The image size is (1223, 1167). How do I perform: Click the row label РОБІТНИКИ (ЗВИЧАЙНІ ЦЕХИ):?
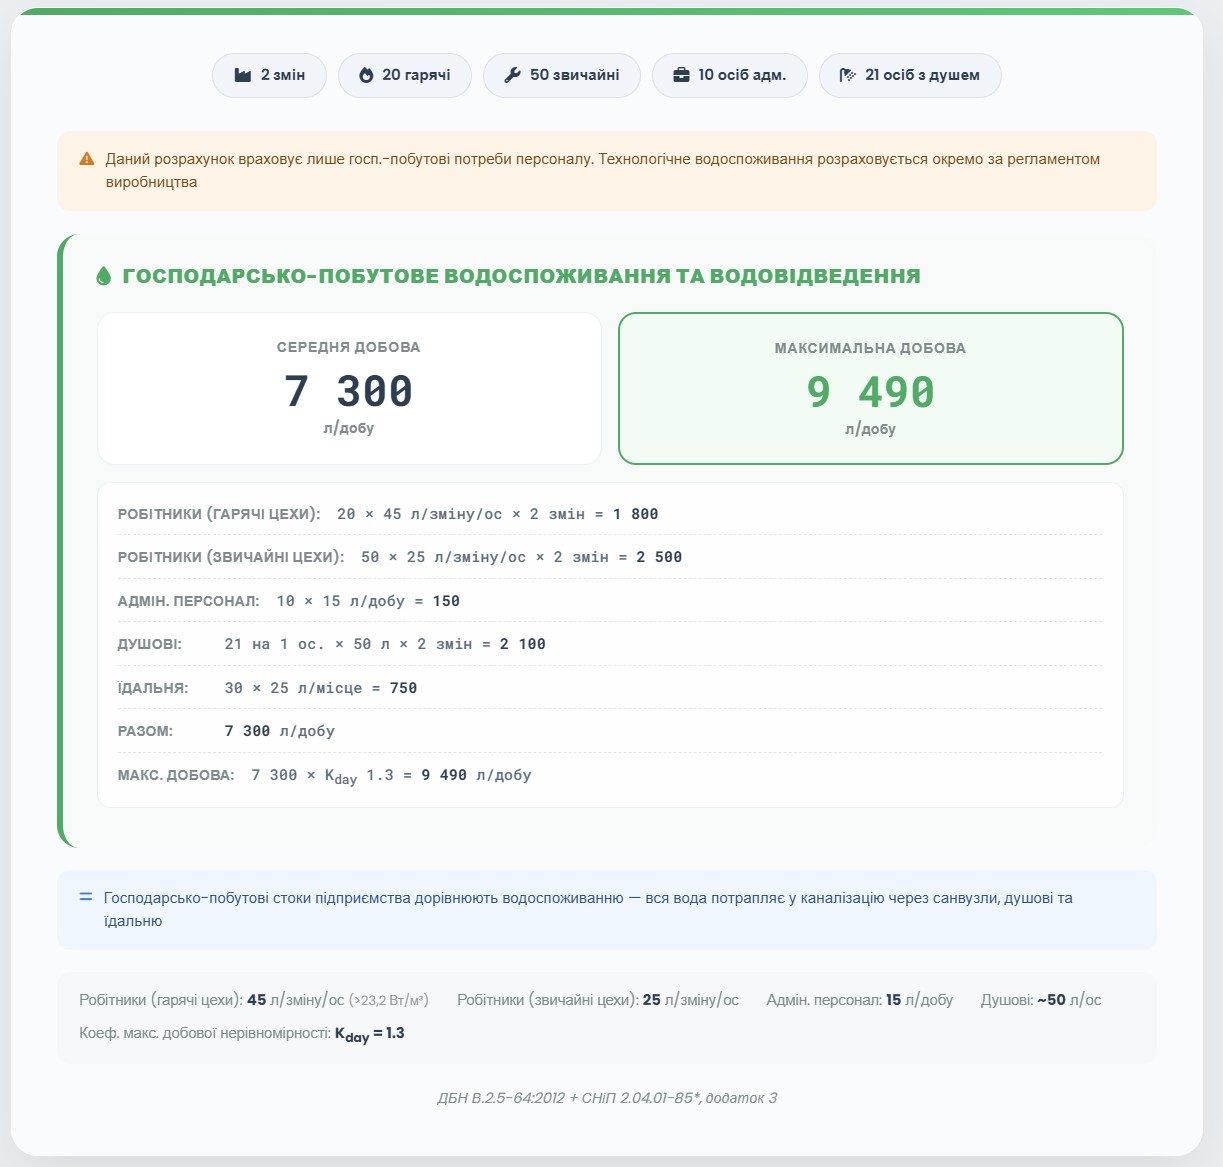pos(231,557)
